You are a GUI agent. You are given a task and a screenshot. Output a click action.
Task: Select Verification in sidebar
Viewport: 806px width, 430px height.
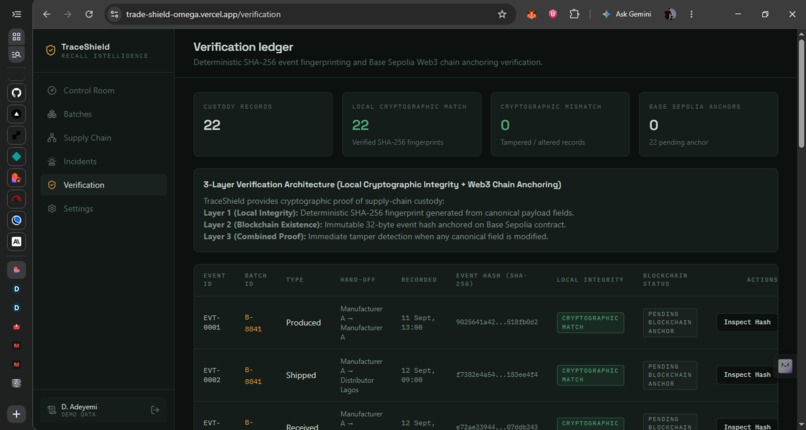(x=103, y=185)
